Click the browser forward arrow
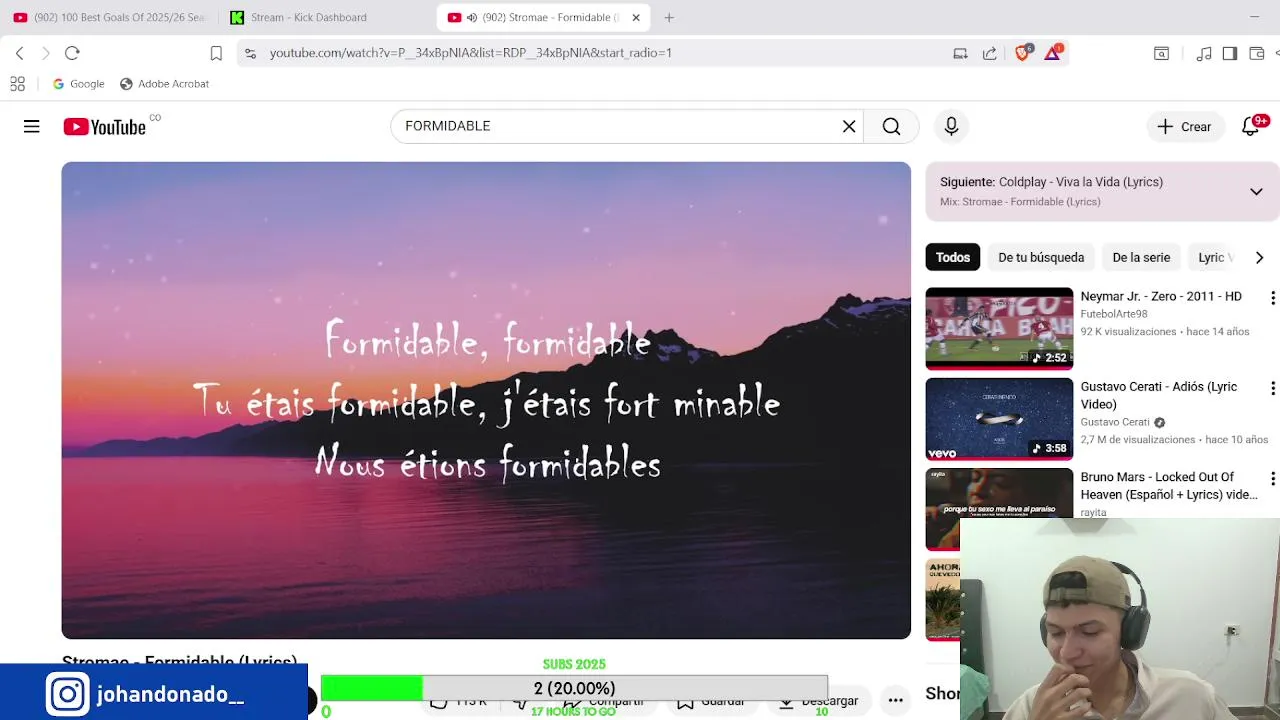 [x=45, y=53]
